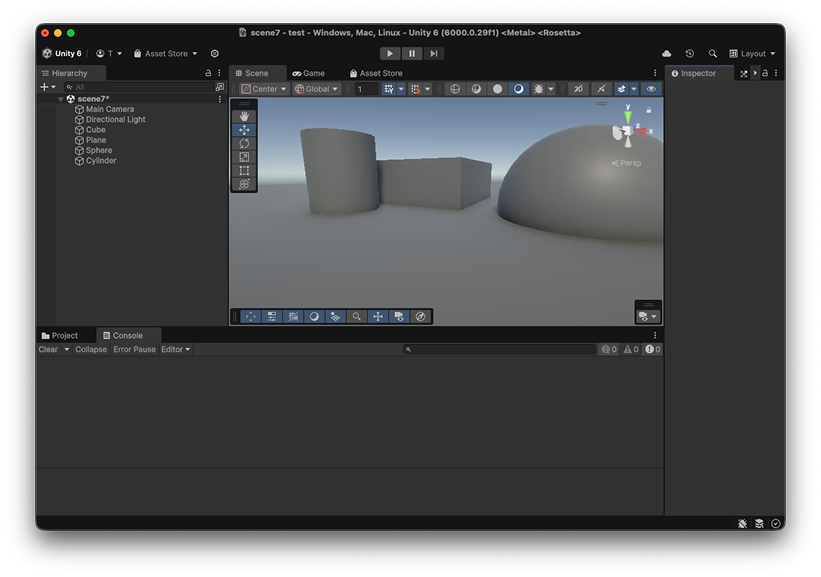Click the Cloud services icon
Image resolution: width=821 pixels, height=577 pixels.
coord(667,54)
